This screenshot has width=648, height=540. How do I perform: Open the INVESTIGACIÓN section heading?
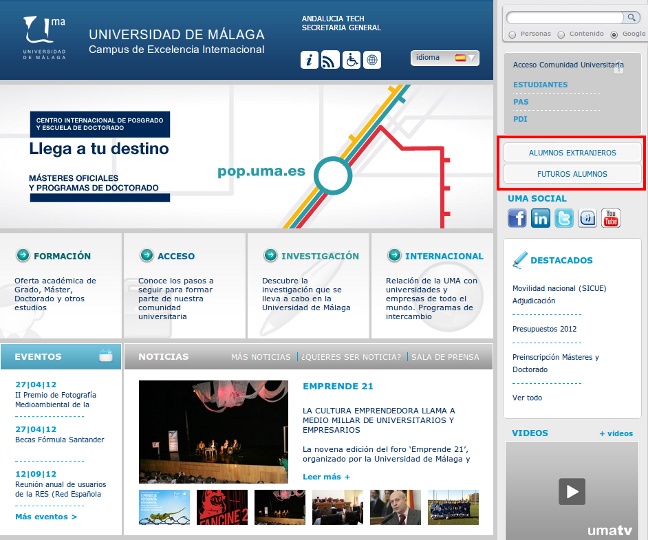[320, 256]
